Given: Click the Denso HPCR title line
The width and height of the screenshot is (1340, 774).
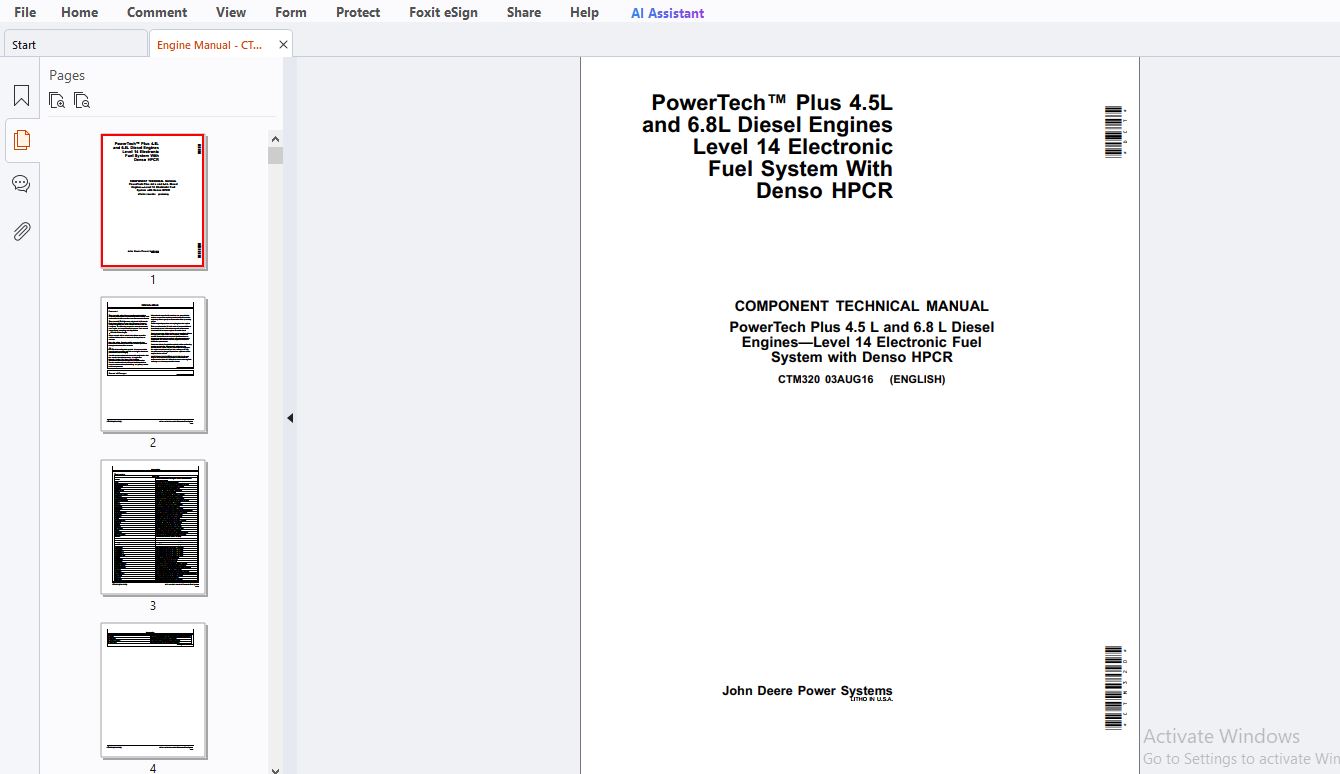Looking at the screenshot, I should 824,190.
